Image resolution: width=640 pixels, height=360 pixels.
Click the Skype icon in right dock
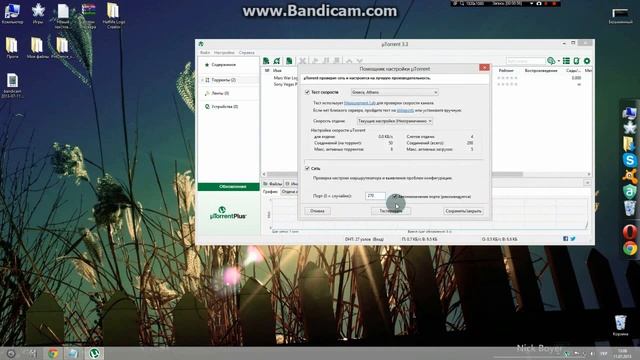click(x=630, y=160)
